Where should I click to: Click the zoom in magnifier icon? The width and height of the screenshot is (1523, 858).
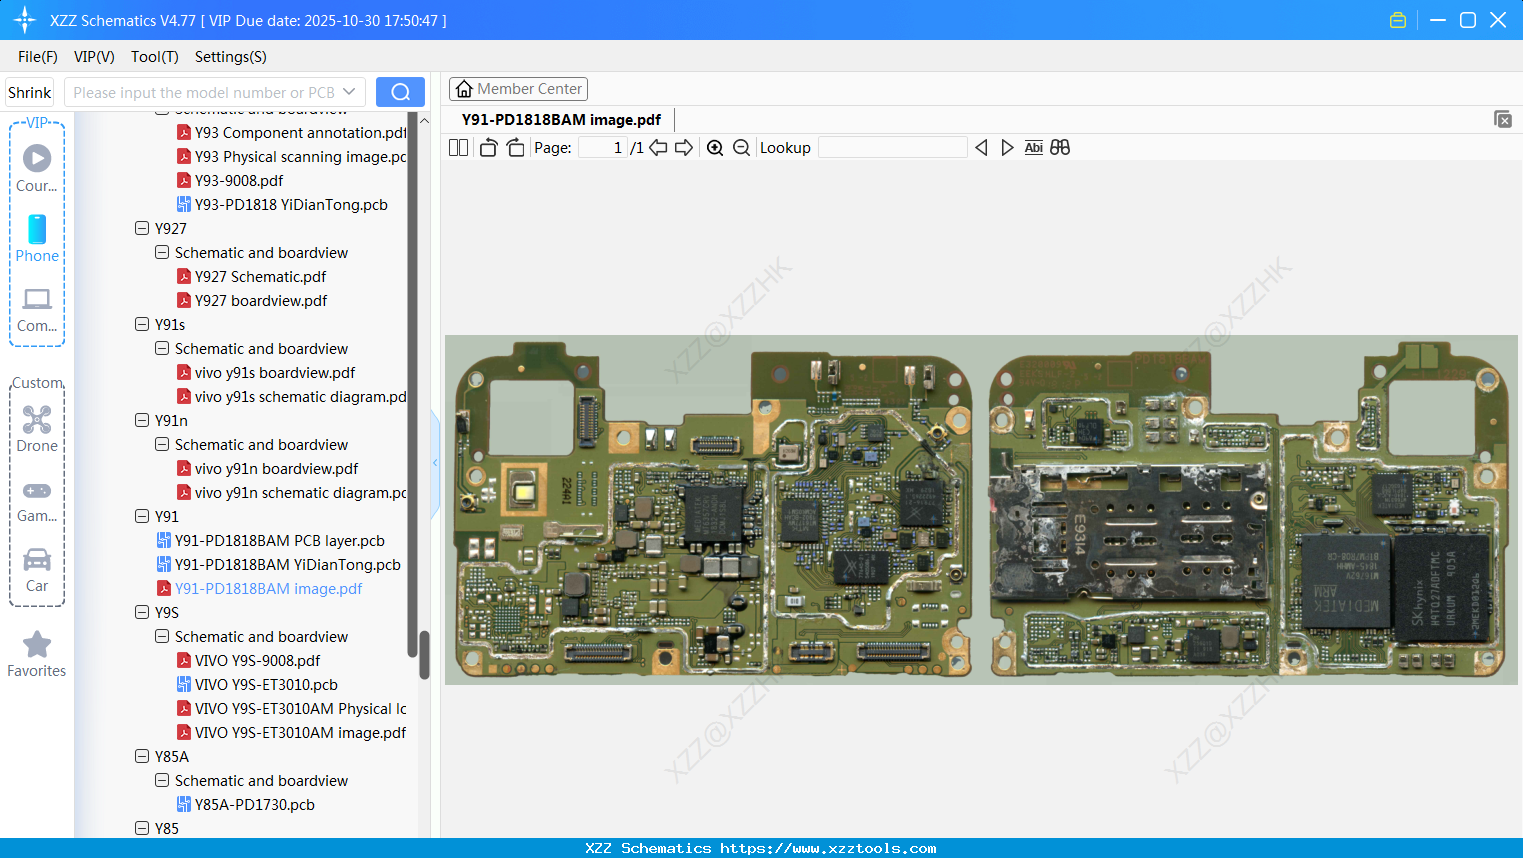point(715,148)
